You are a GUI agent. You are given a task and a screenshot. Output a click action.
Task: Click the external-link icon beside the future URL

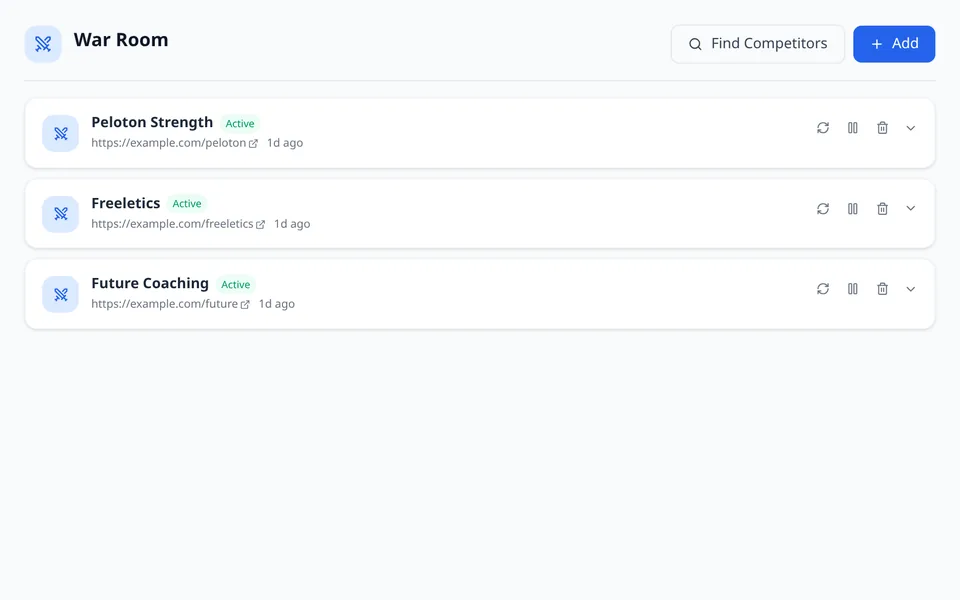point(245,305)
